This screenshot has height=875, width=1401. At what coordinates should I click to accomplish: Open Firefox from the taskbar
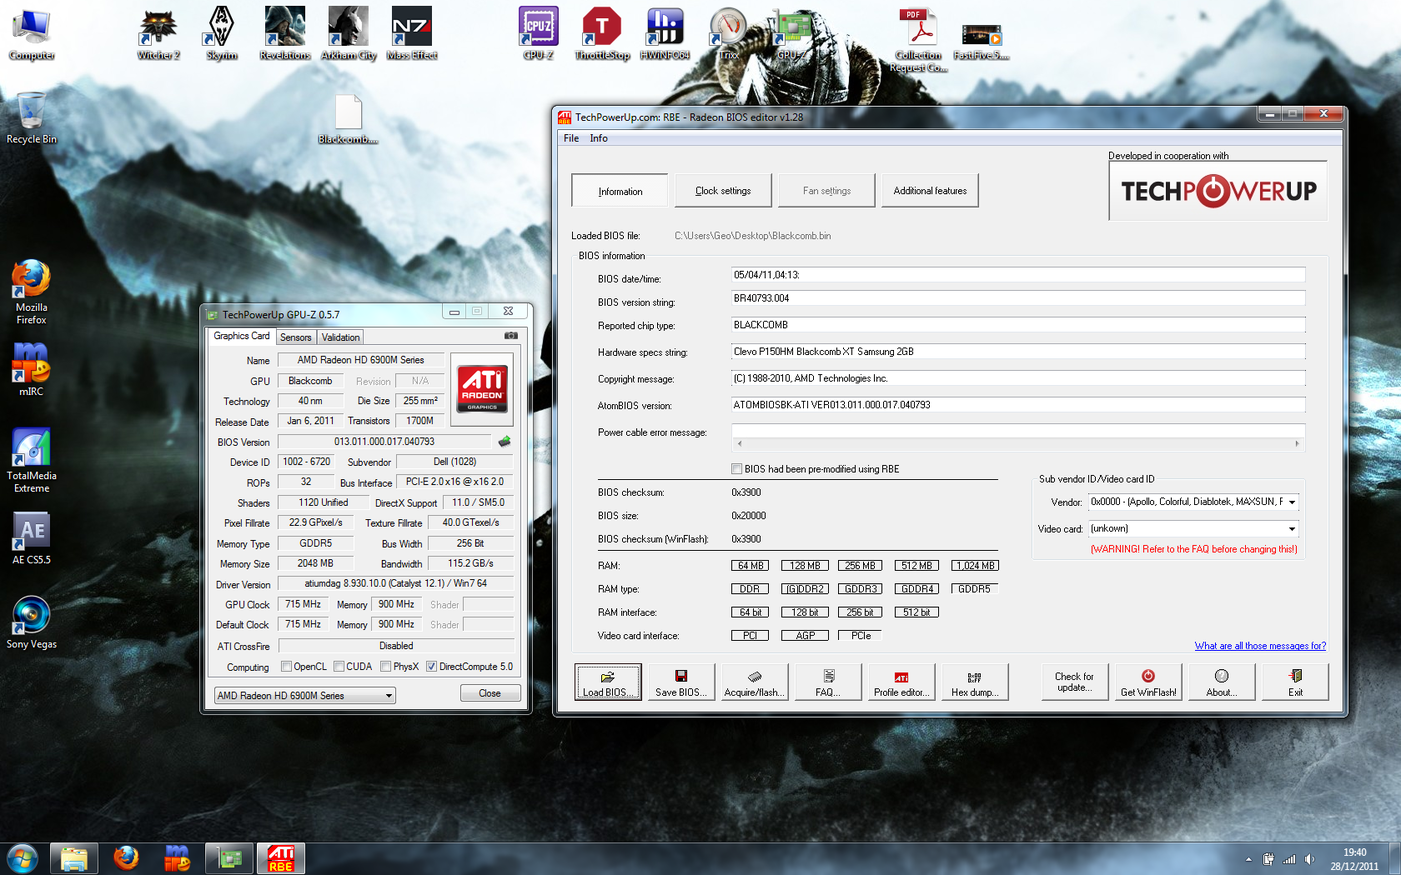(x=126, y=858)
